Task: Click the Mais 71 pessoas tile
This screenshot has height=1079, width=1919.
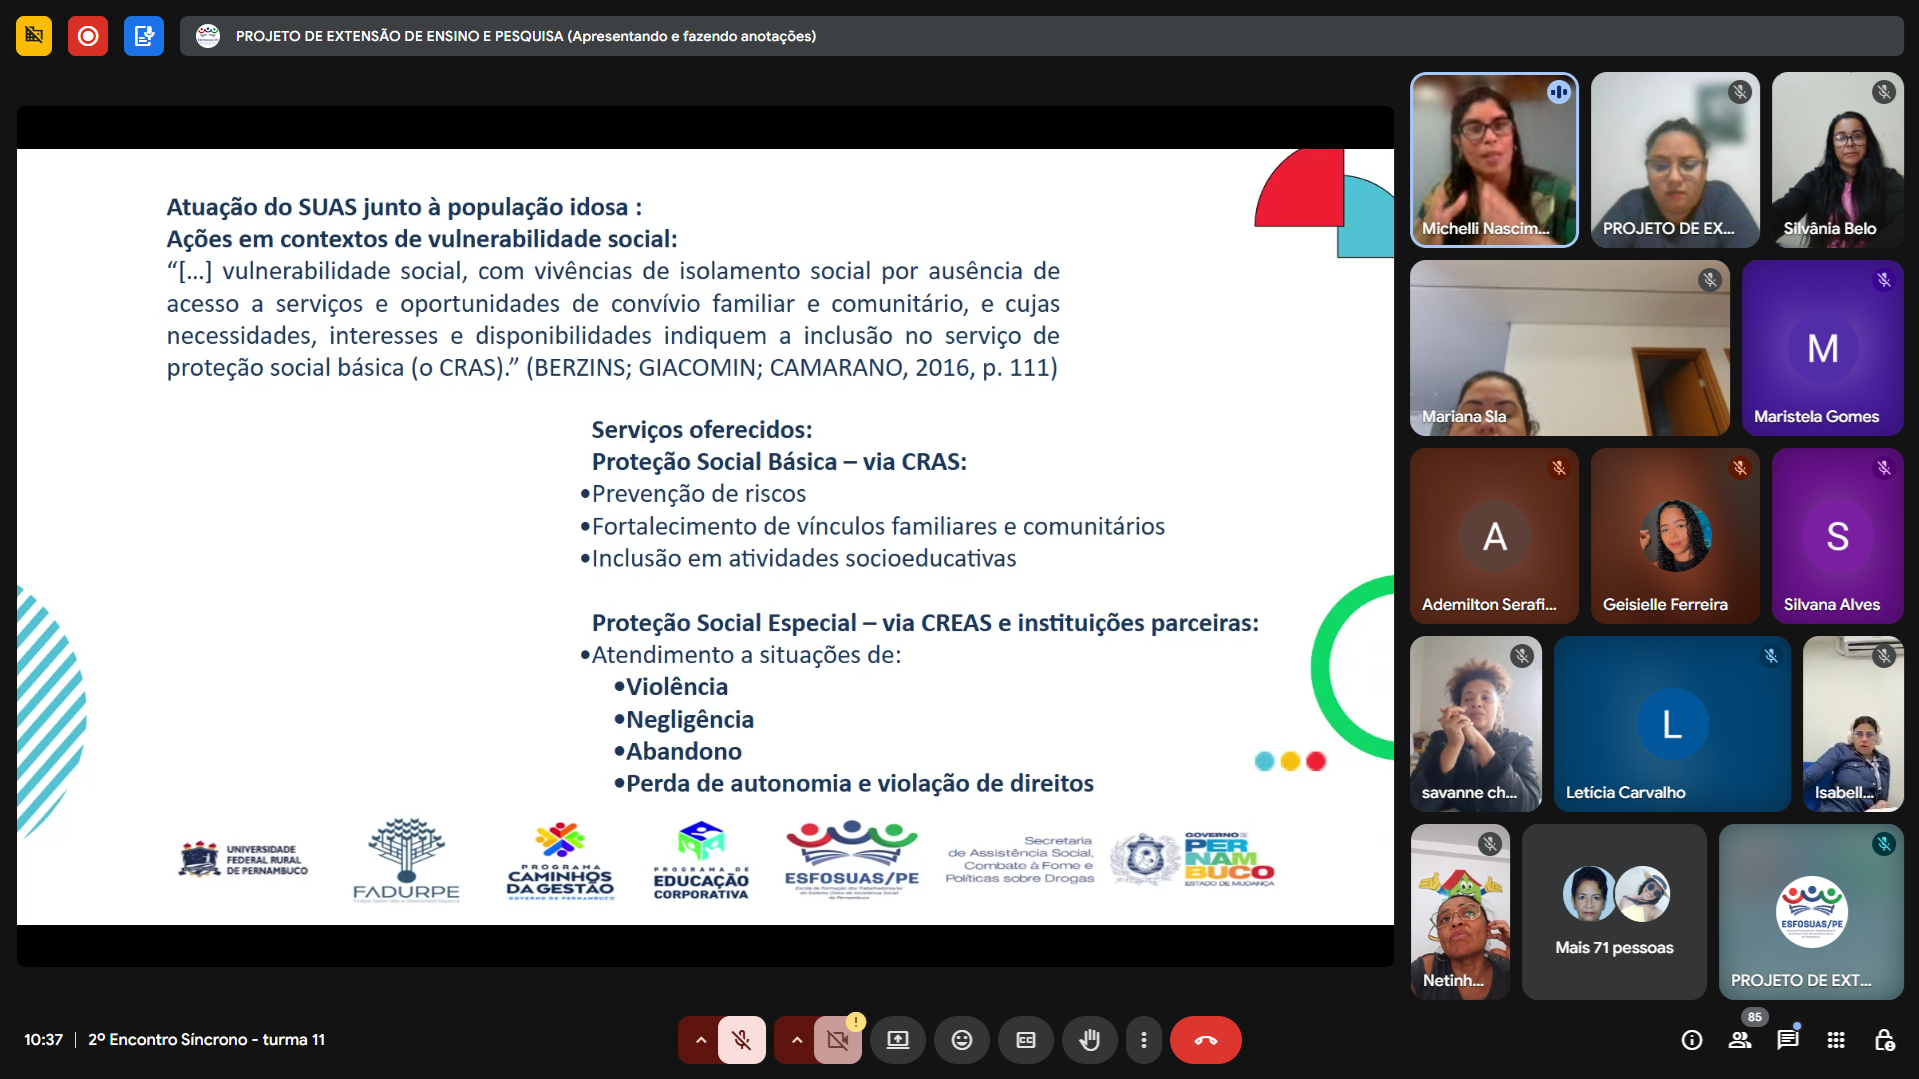Action: tap(1614, 912)
